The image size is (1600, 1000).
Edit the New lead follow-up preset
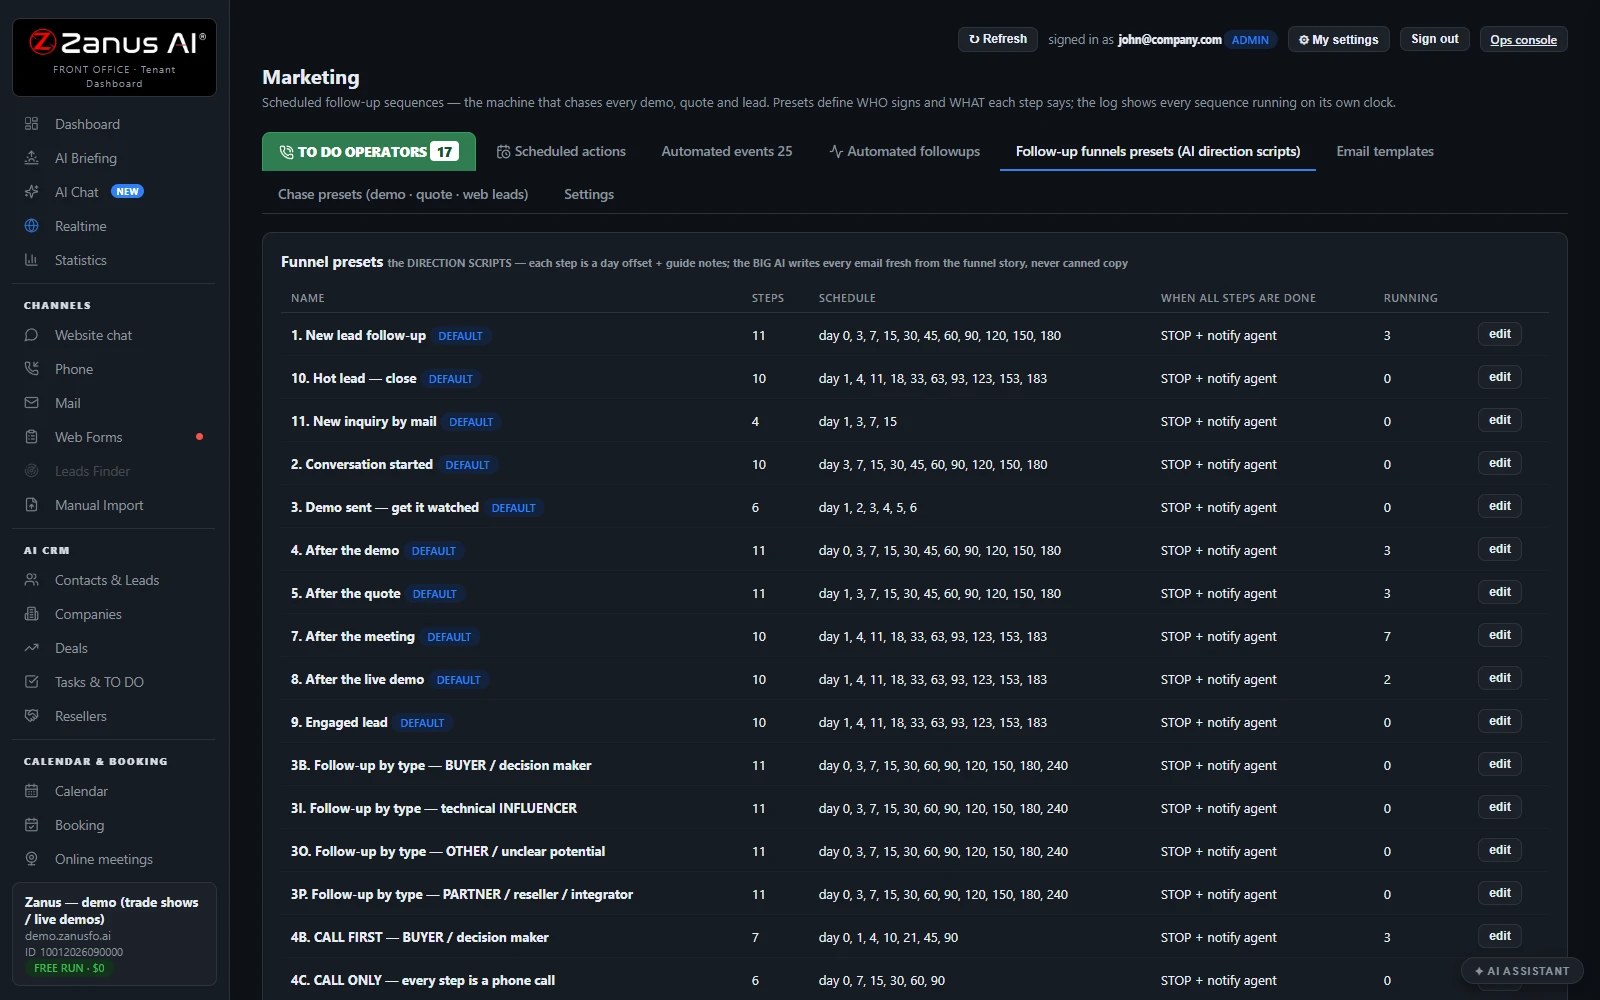[x=1500, y=334]
